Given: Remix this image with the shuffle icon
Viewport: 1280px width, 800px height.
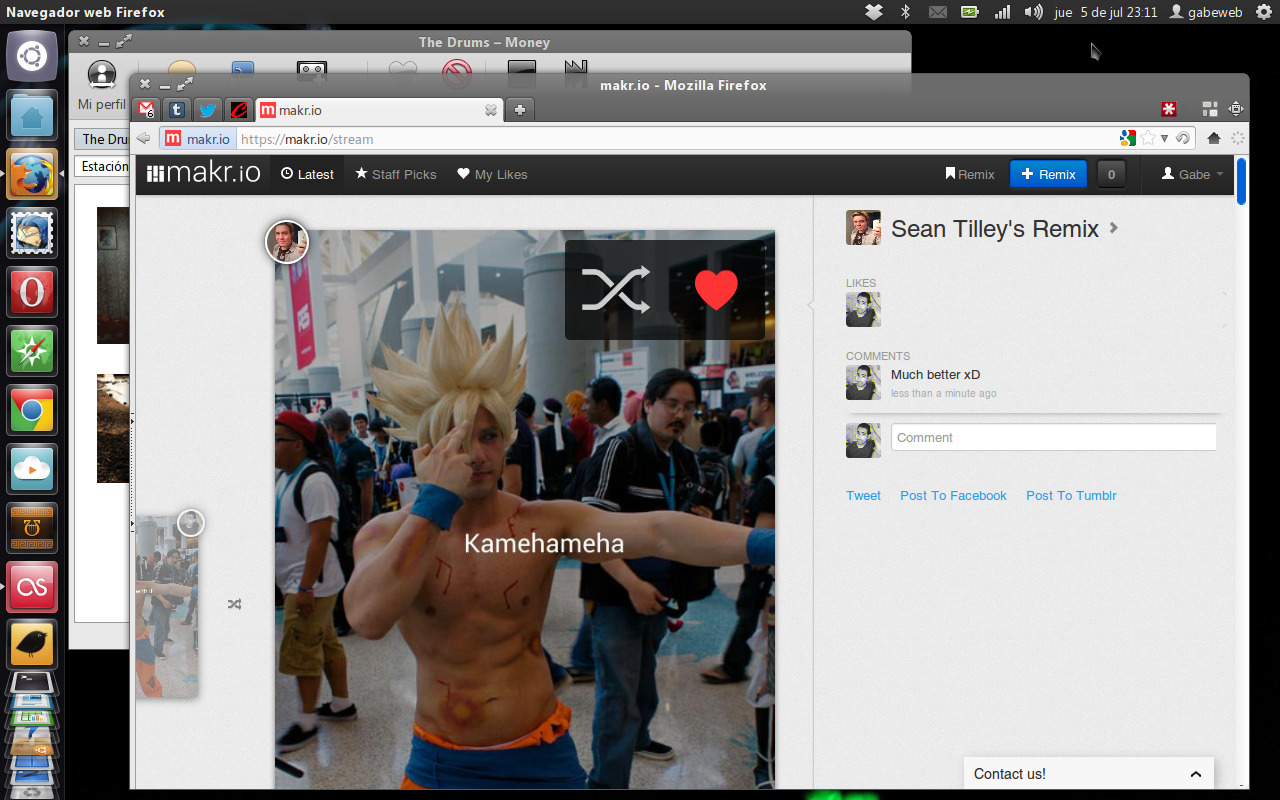Looking at the screenshot, I should click(x=615, y=290).
